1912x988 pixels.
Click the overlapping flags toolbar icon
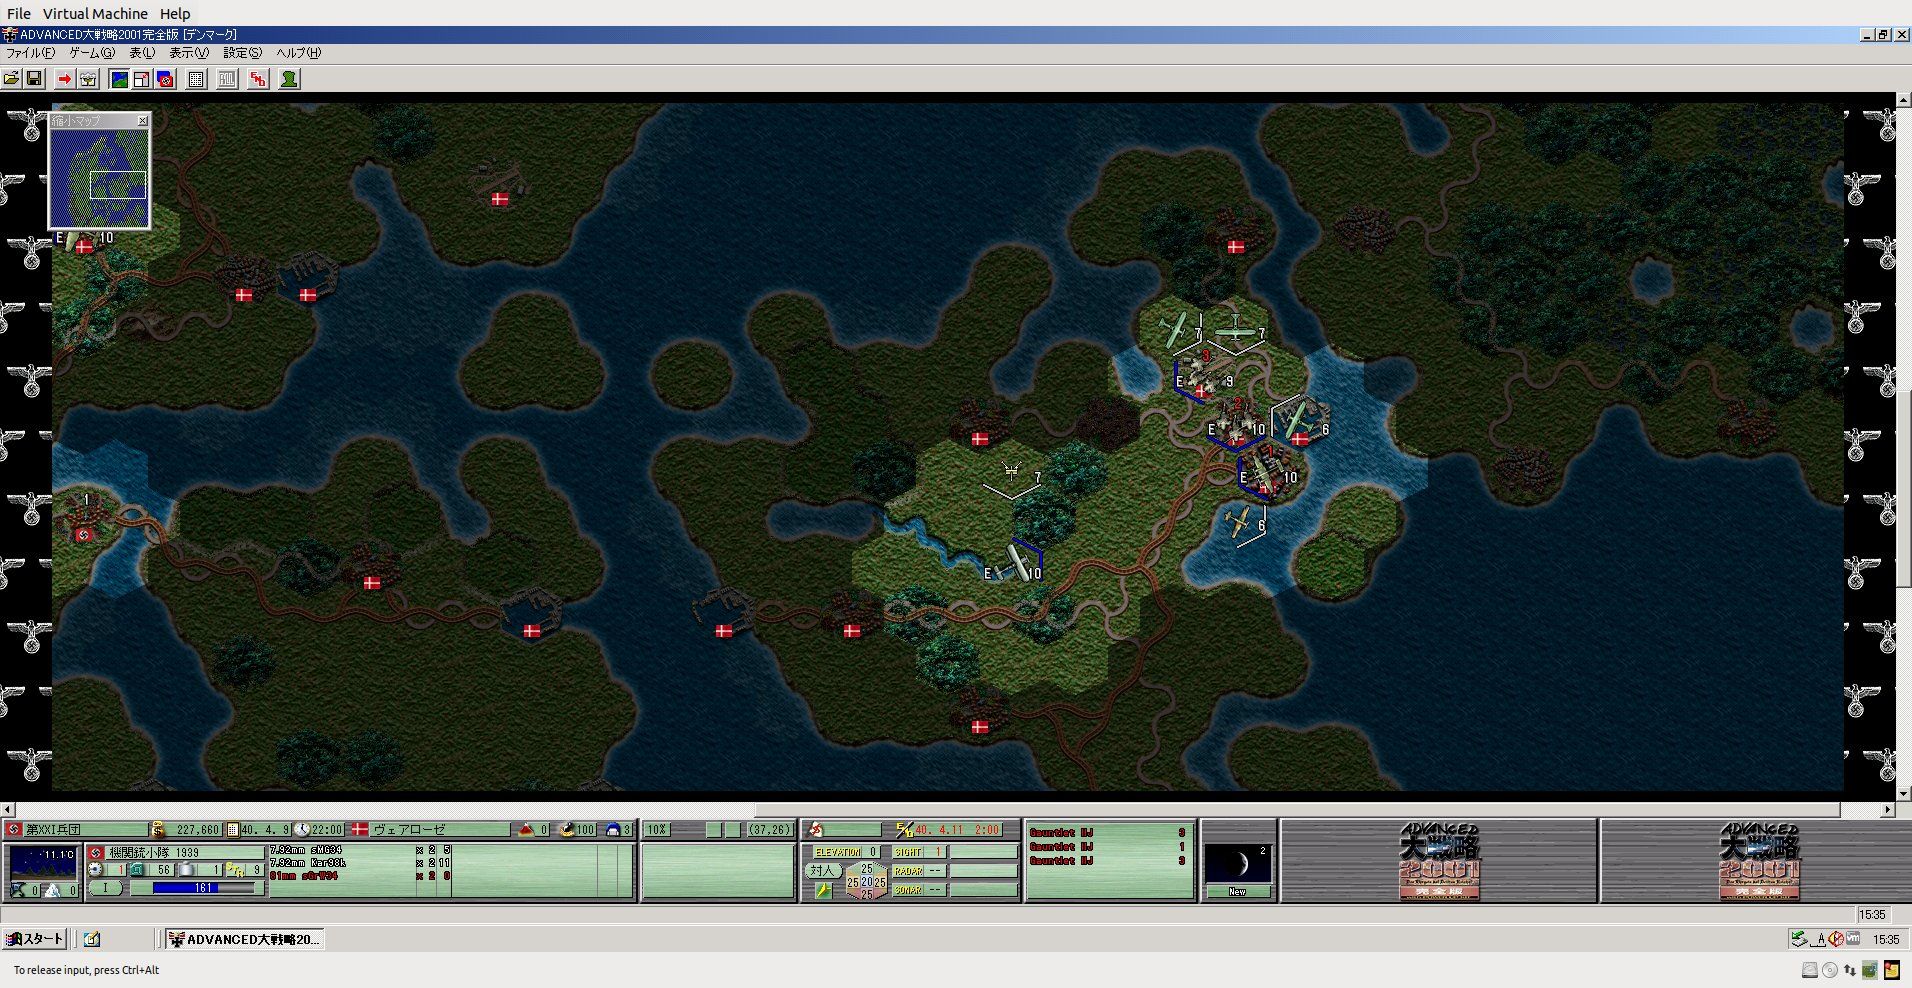pos(165,79)
